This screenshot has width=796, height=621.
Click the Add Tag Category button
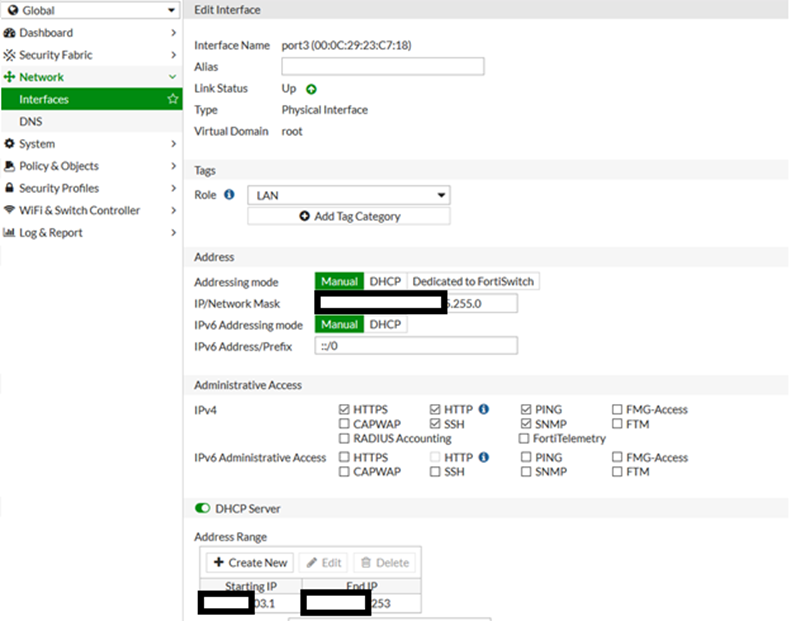pos(348,216)
